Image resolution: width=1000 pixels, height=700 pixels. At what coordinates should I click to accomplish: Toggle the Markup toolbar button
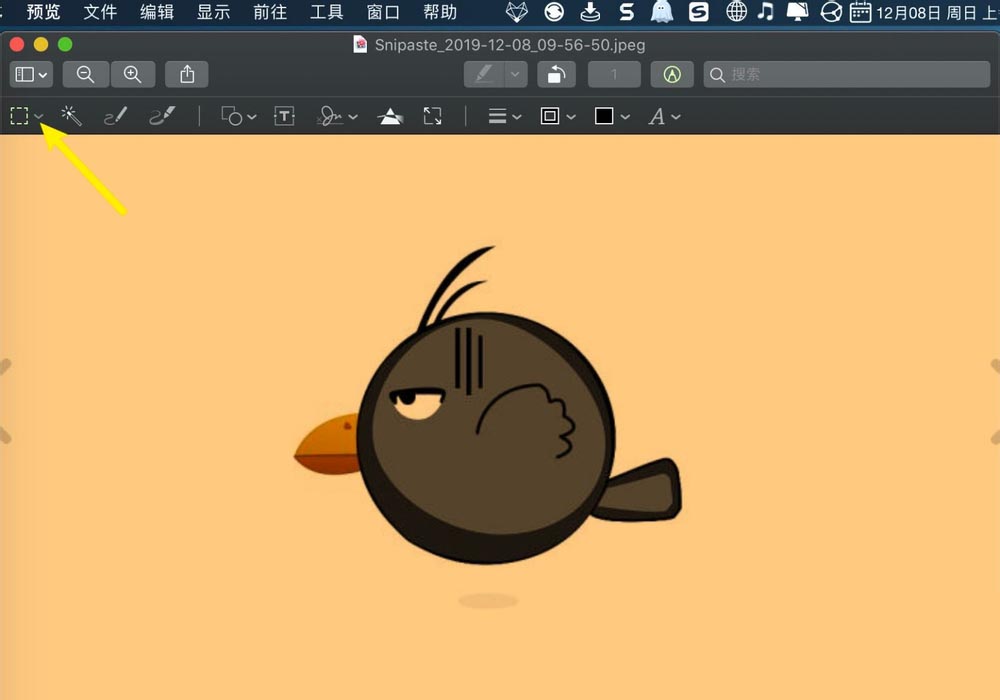click(672, 75)
